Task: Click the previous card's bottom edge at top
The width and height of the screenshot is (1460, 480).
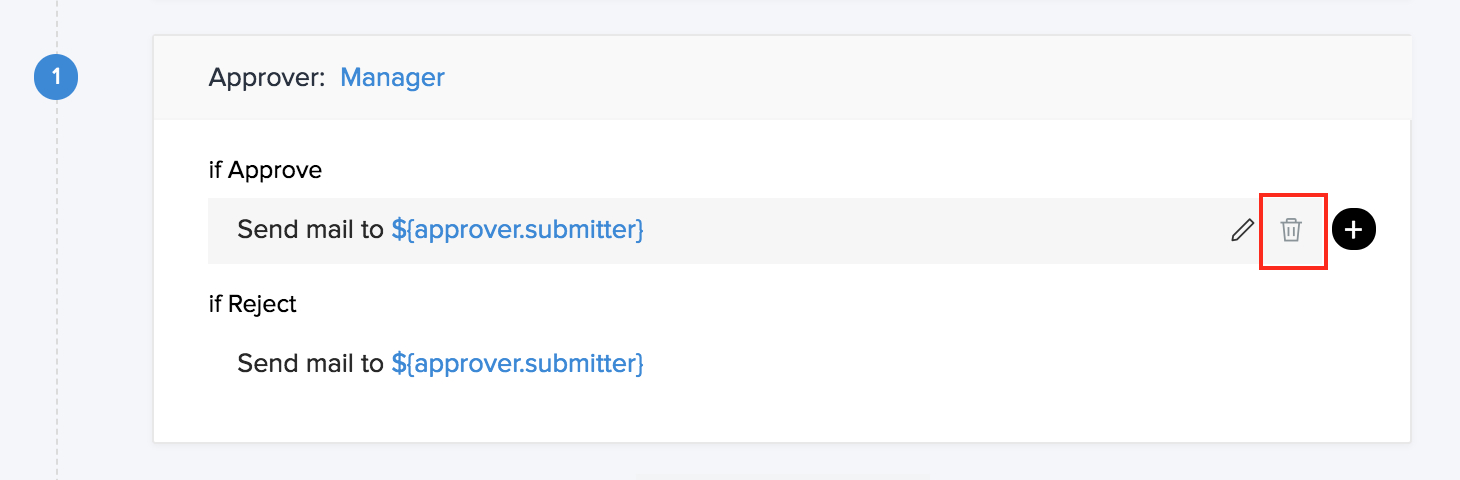Action: 780,1
